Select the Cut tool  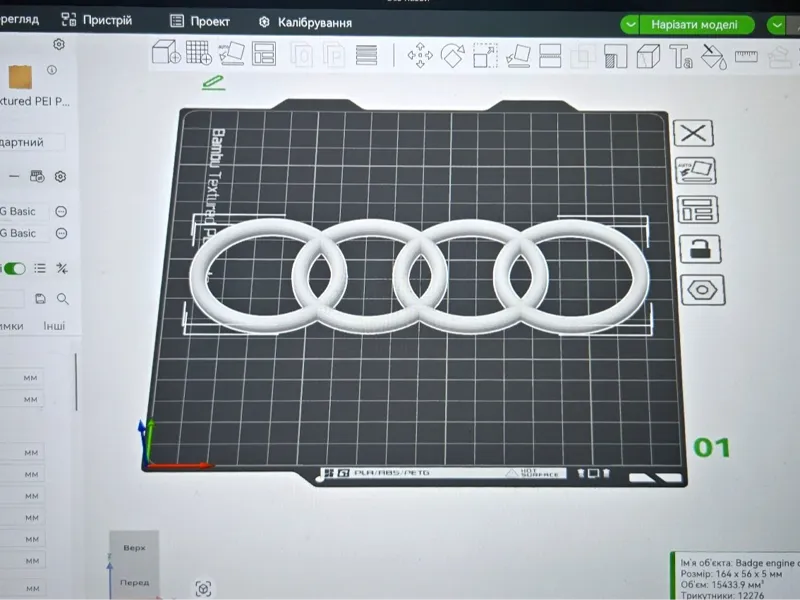click(550, 56)
